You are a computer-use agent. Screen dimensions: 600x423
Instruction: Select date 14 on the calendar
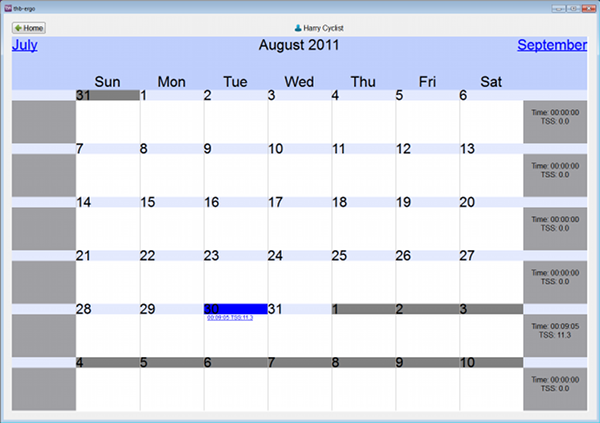tap(108, 202)
